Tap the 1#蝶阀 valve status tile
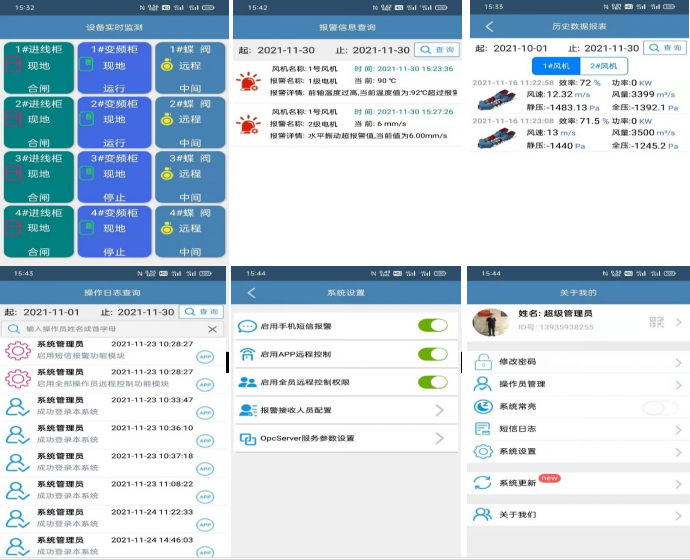 point(190,66)
